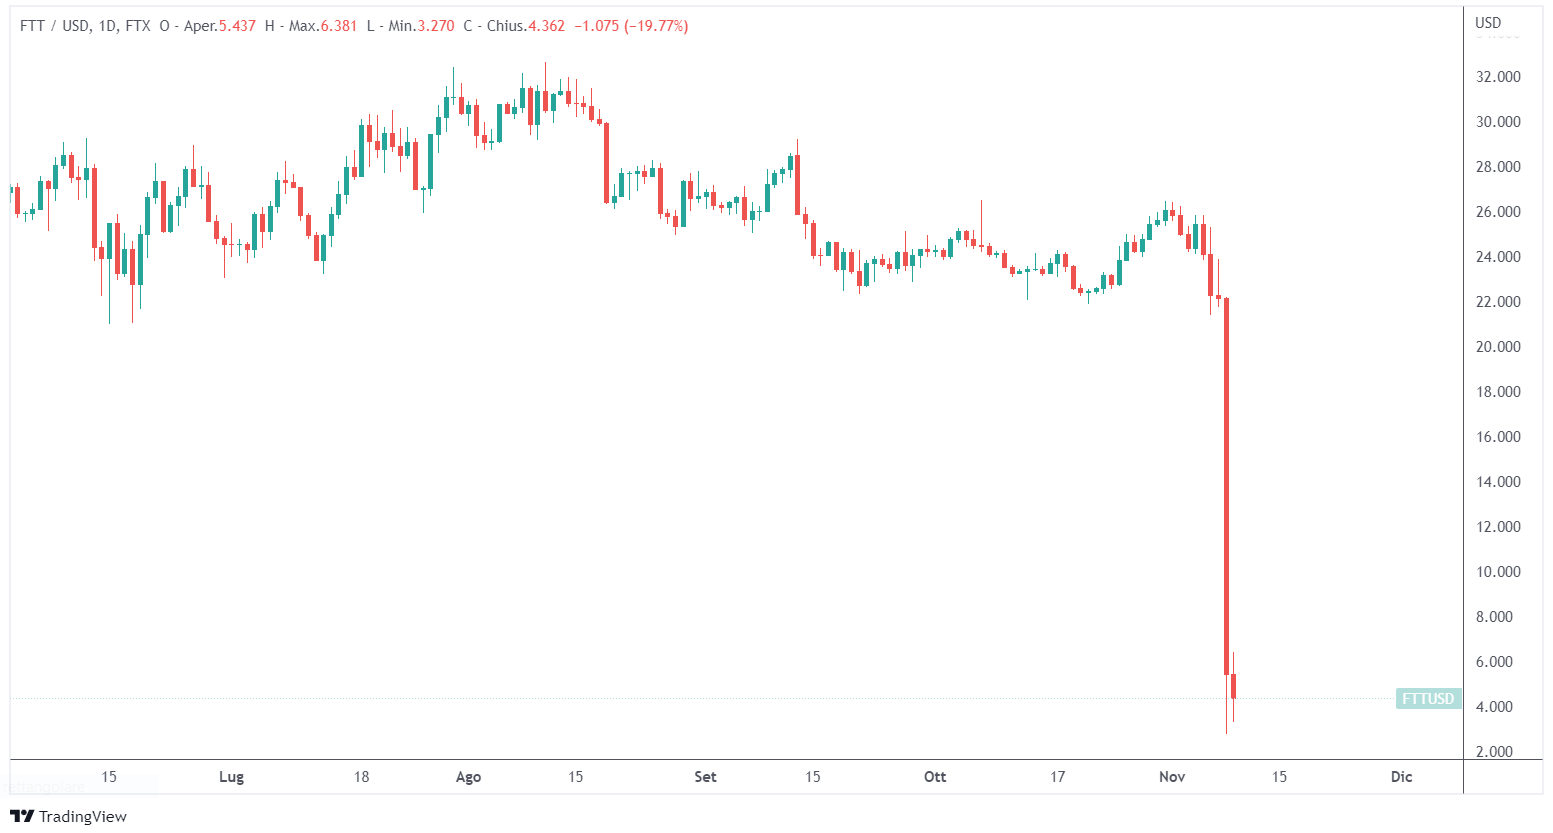Click the FTTUSD price label tag
Screen dimensions: 1553x833
tap(1427, 699)
